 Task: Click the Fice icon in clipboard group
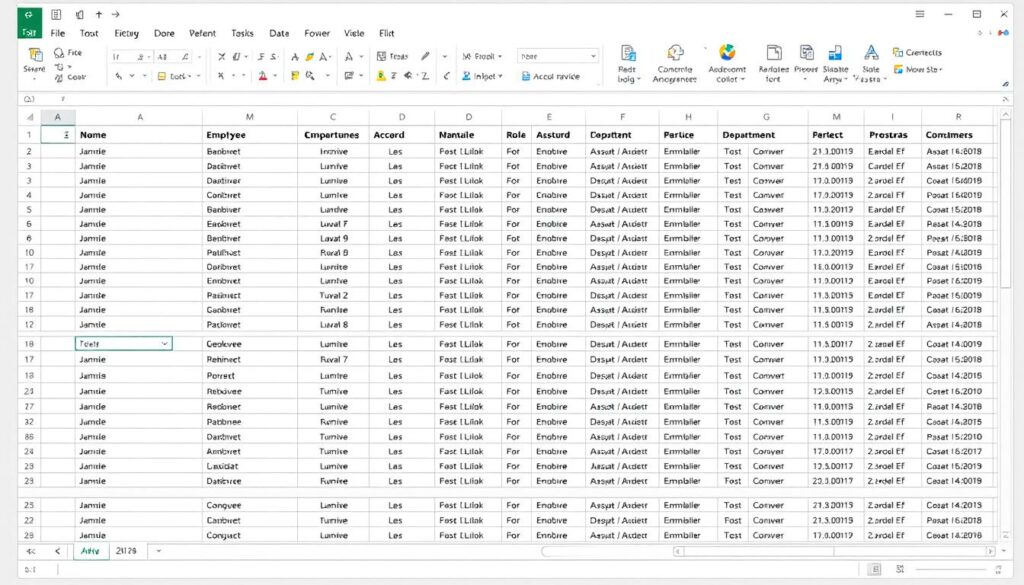(59, 53)
